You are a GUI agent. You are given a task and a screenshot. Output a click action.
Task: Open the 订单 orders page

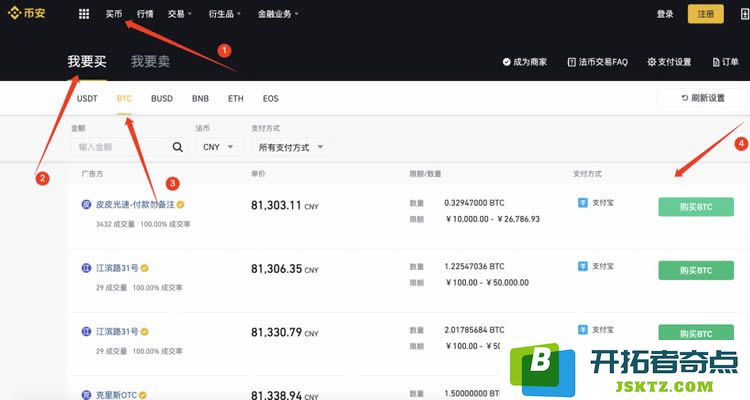pos(726,62)
